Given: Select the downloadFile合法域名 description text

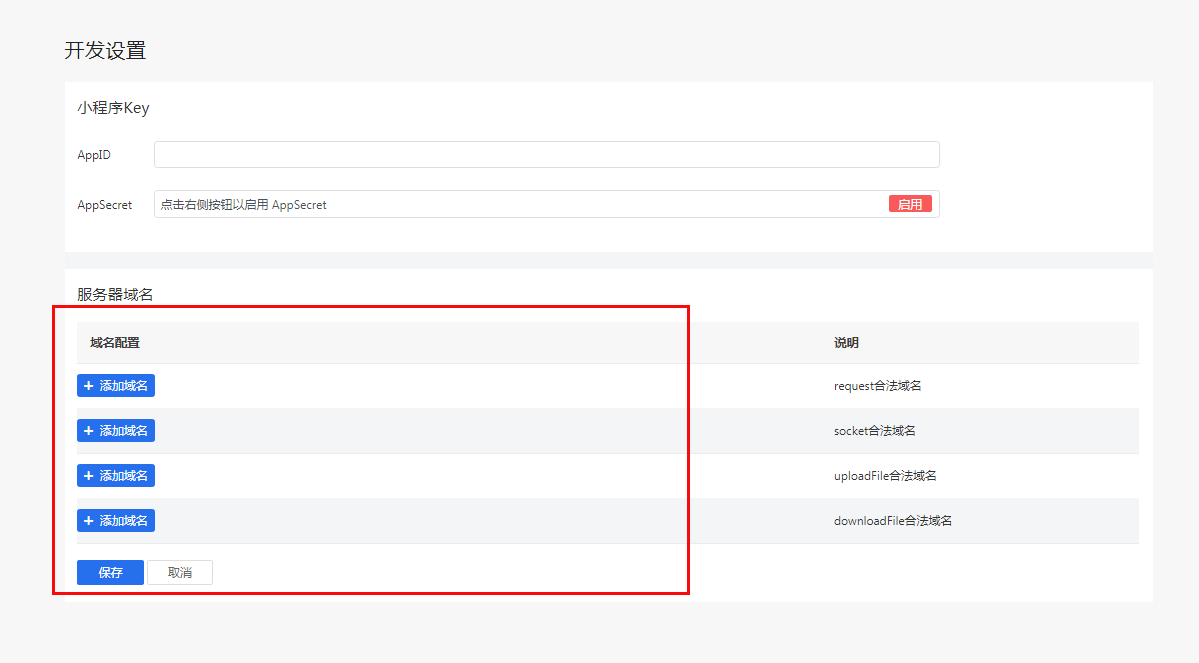Looking at the screenshot, I should coord(892,521).
